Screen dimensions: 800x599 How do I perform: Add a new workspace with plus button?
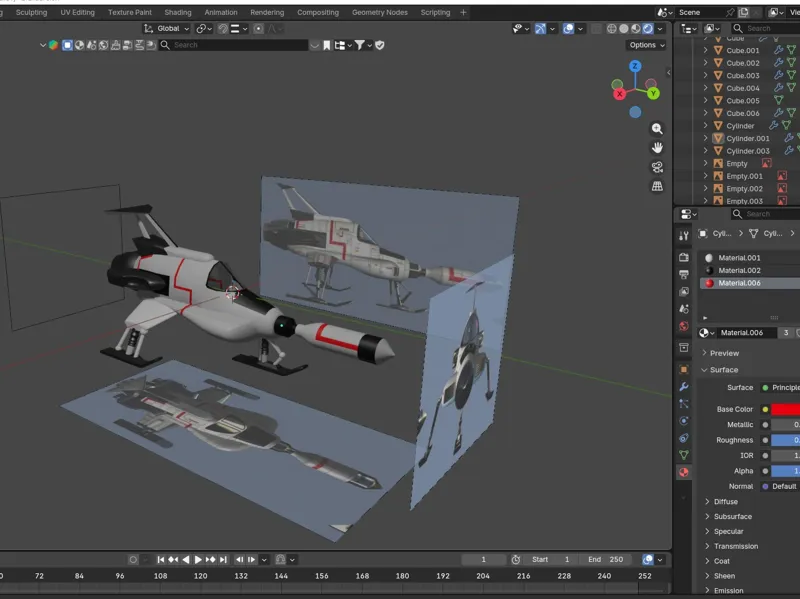pos(463,12)
